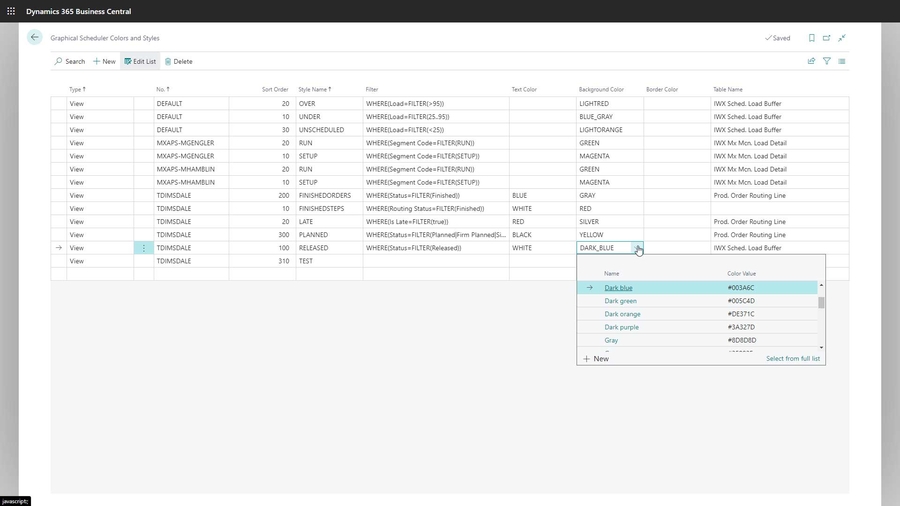Click the Share icon
This screenshot has height=506, width=900.
[811, 61]
